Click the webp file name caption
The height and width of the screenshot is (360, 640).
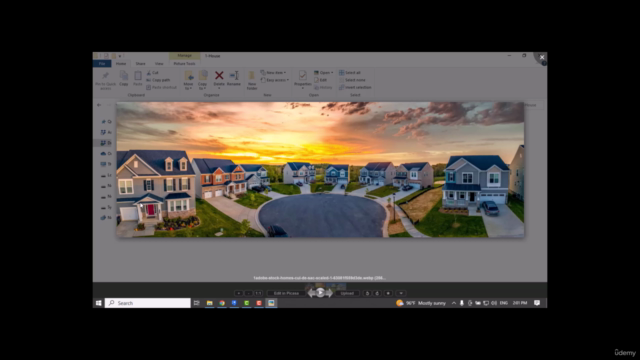(x=319, y=278)
